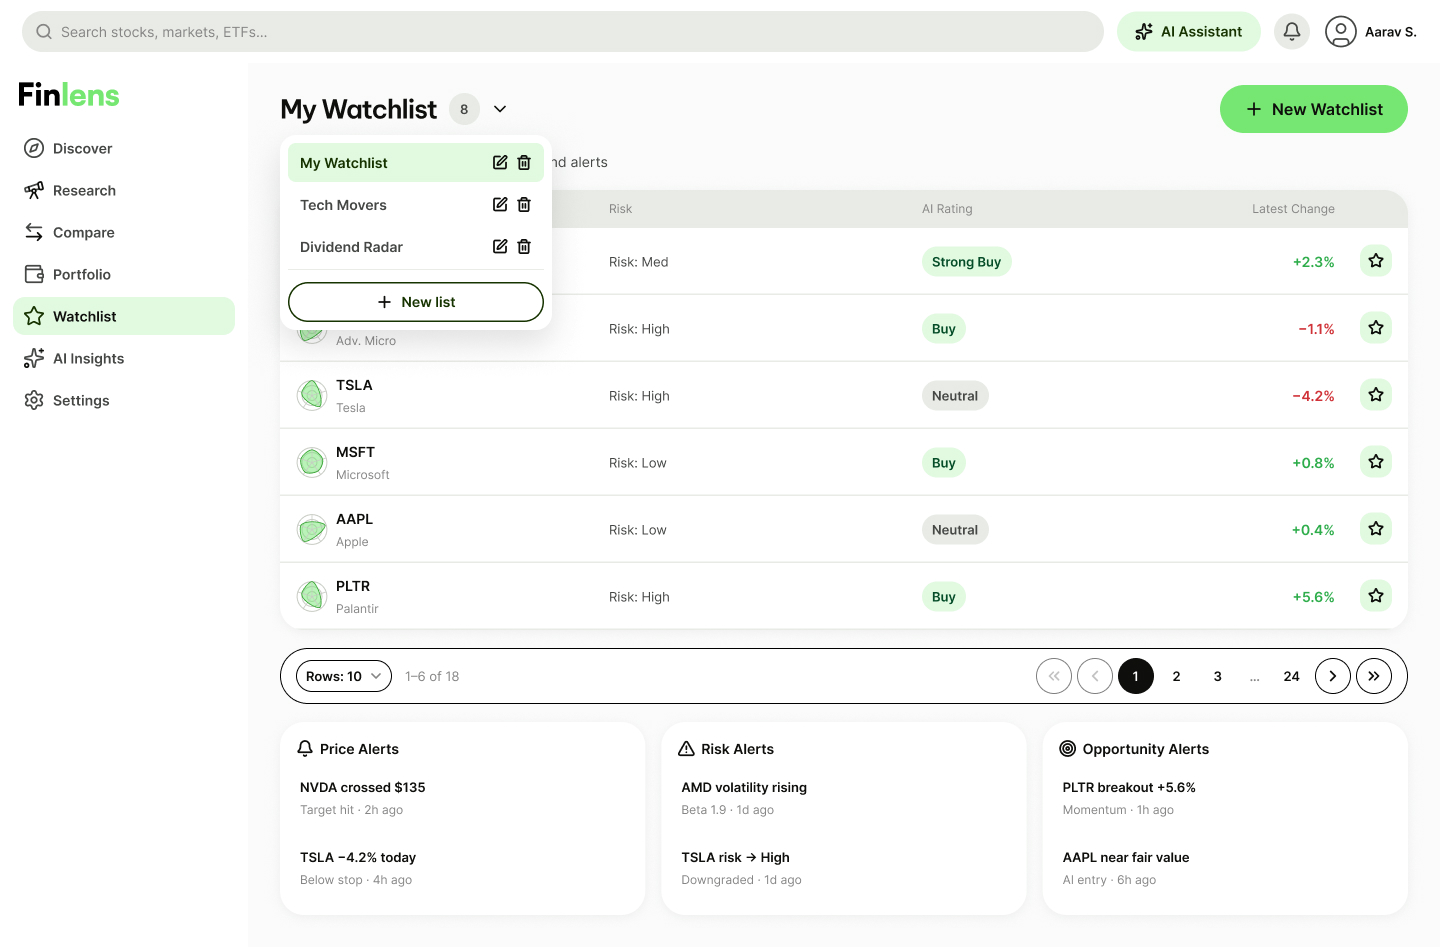Open the Discover page
Viewport: 1440px width, 947px height.
(x=124, y=148)
